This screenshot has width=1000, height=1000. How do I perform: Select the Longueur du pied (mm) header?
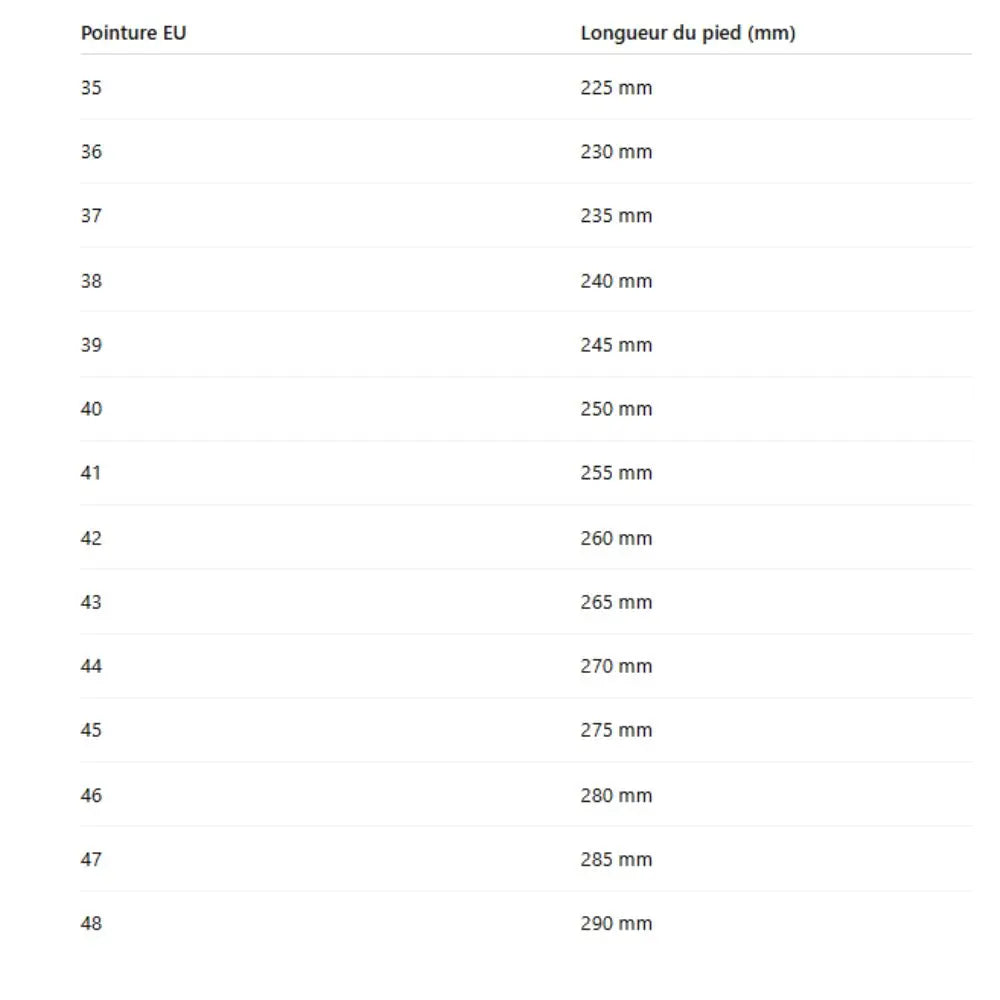point(688,33)
